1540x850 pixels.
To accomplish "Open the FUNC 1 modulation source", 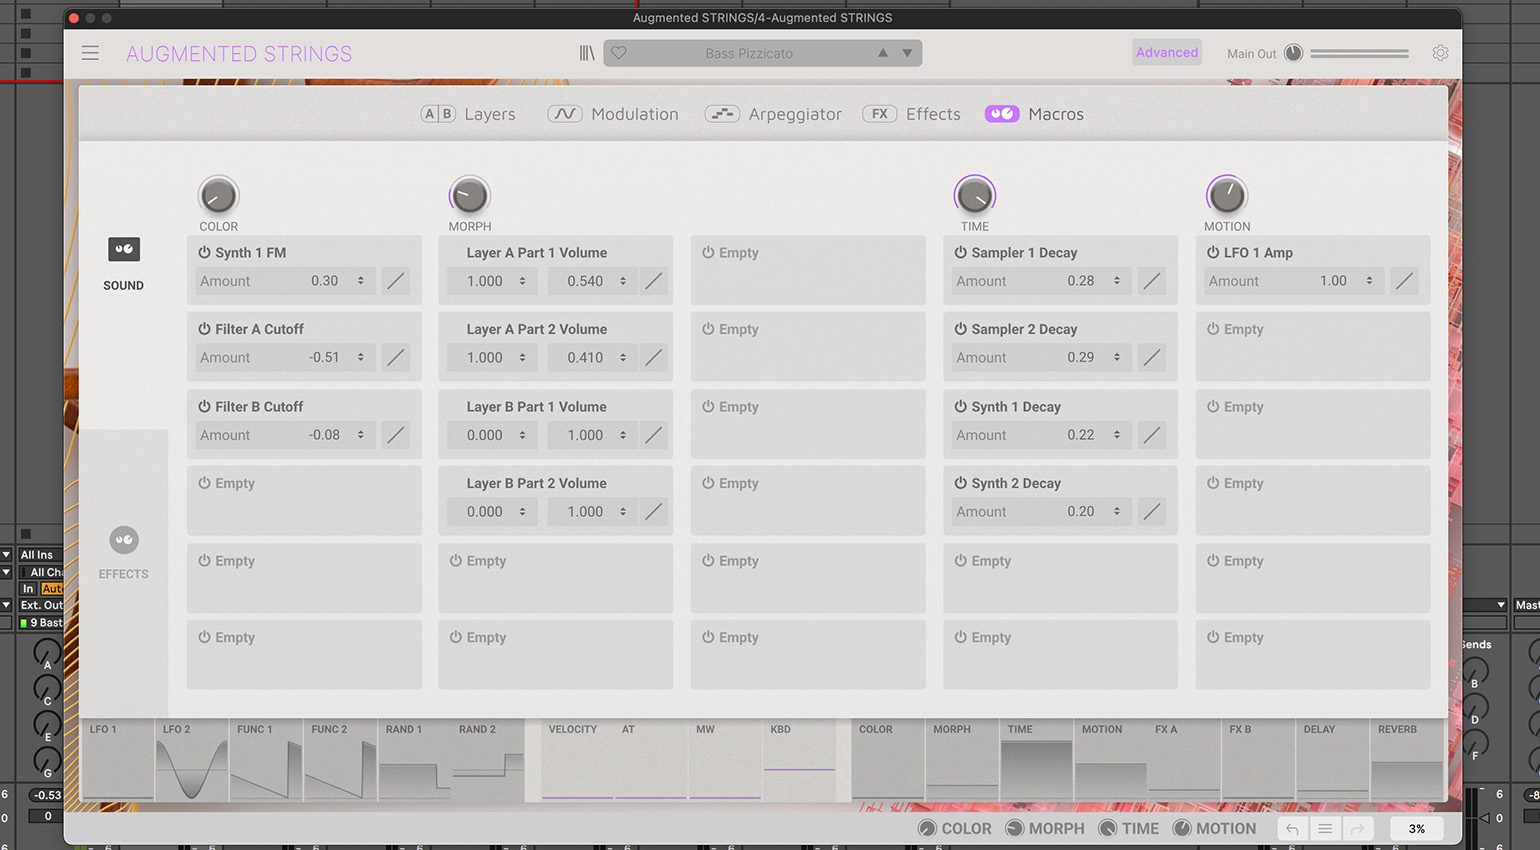I will pos(266,760).
